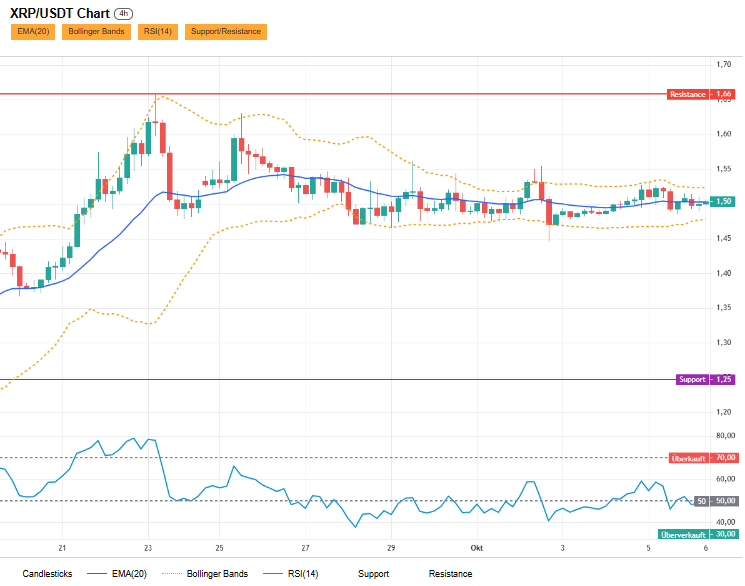
Task: Click the RSI(14) indicator tag
Action: click(158, 32)
